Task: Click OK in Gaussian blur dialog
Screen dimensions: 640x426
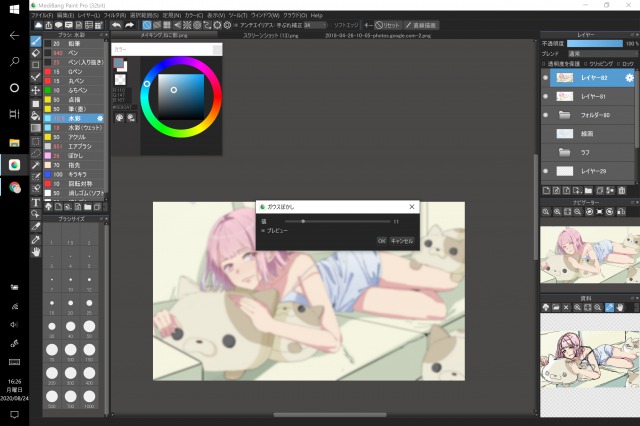Action: [x=381, y=241]
